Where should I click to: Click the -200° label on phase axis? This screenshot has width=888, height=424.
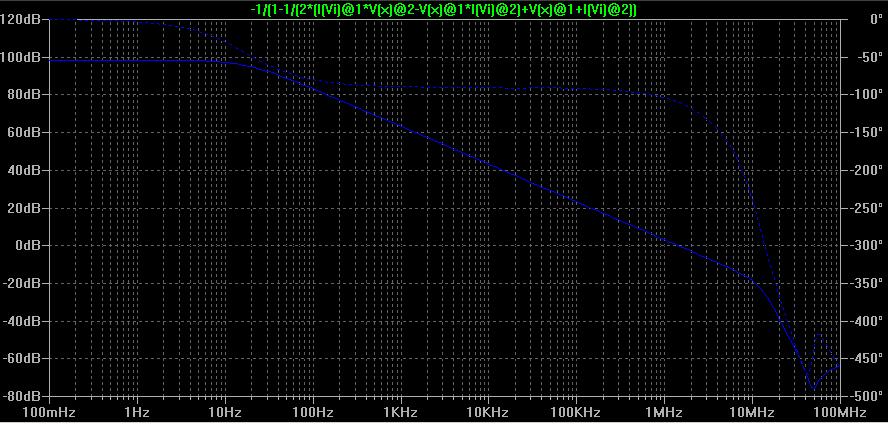(865, 170)
